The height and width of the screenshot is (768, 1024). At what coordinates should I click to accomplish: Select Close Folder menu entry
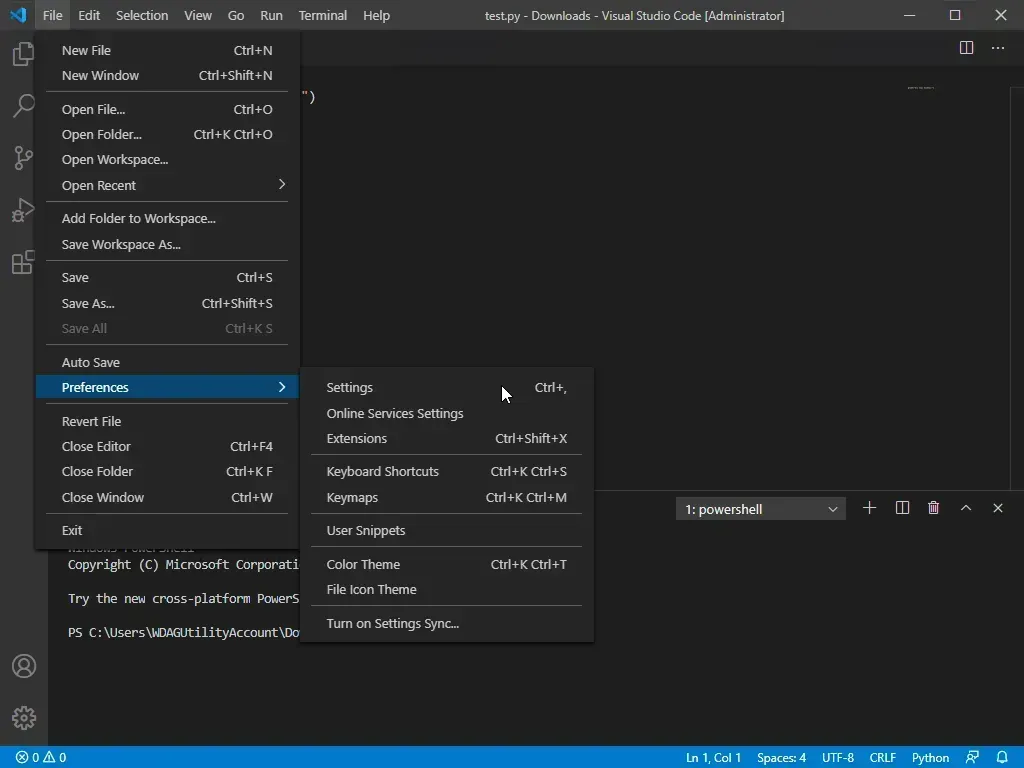pyautogui.click(x=167, y=472)
